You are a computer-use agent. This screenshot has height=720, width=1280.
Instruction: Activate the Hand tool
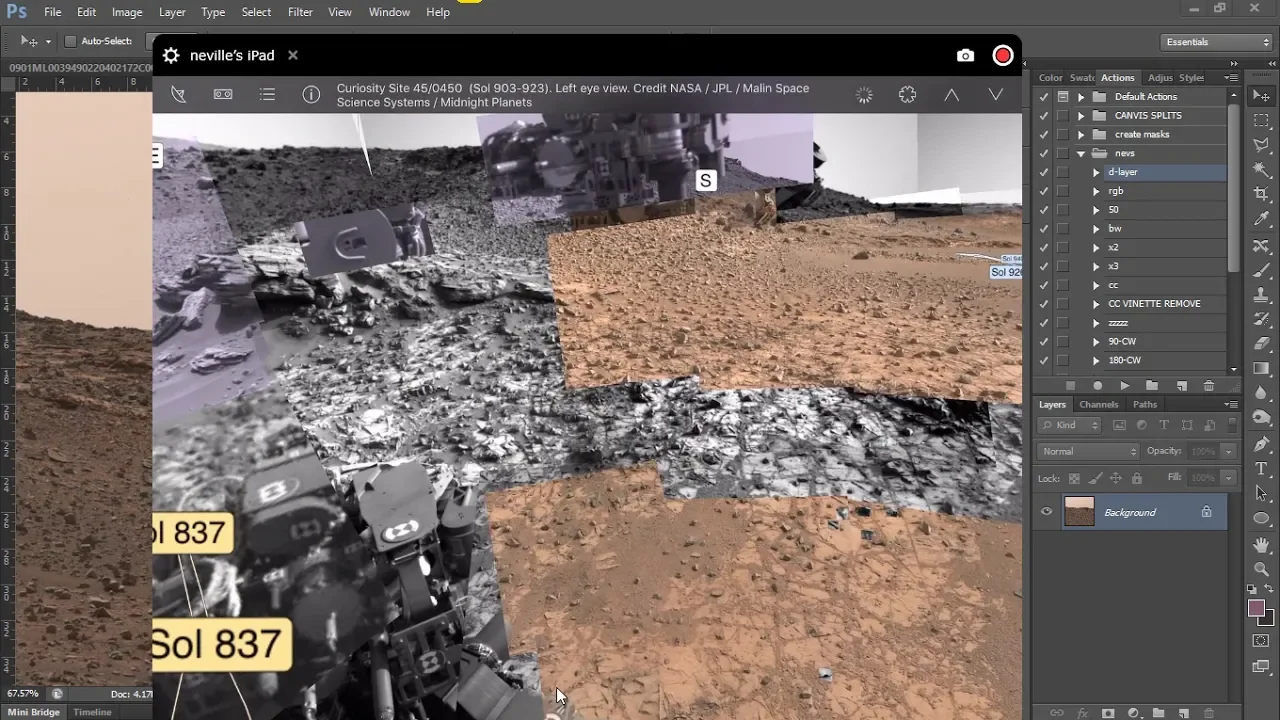point(1261,545)
